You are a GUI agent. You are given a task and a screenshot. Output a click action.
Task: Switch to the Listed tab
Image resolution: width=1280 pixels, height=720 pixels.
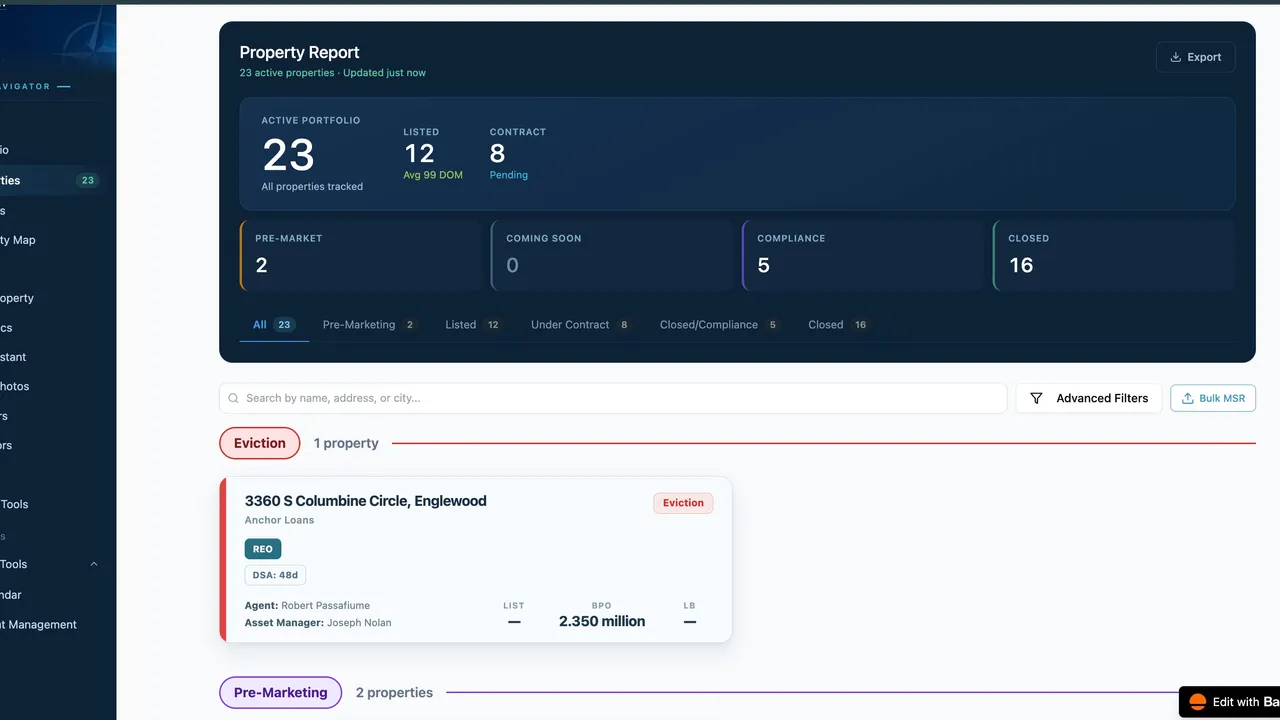coord(474,325)
